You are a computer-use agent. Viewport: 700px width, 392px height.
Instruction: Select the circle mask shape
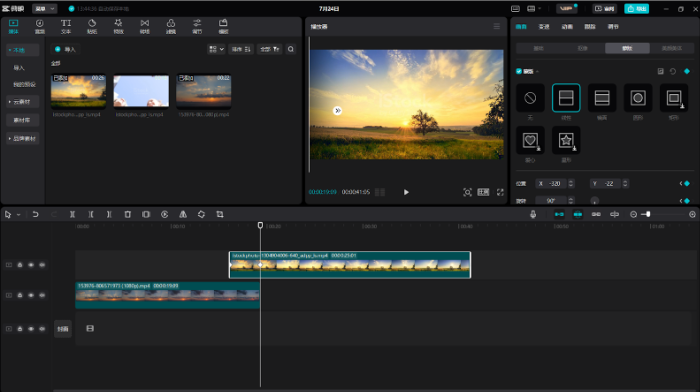(638, 98)
